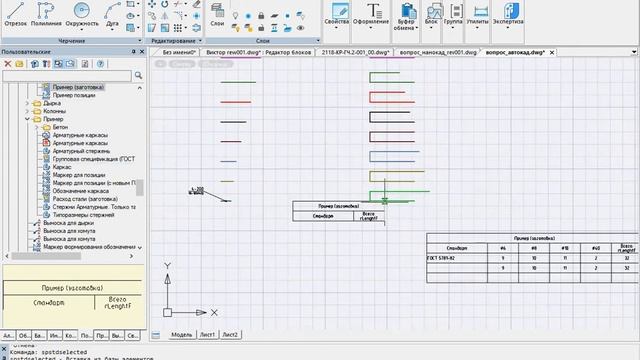Switch to Виктор rew001.dwg Редактор блоков tab
Image resolution: width=640 pixels, height=360 pixels.
(259, 52)
